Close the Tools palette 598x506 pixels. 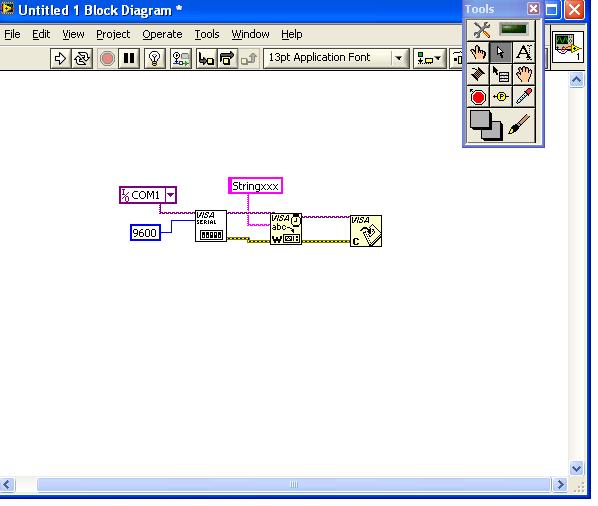533,8
